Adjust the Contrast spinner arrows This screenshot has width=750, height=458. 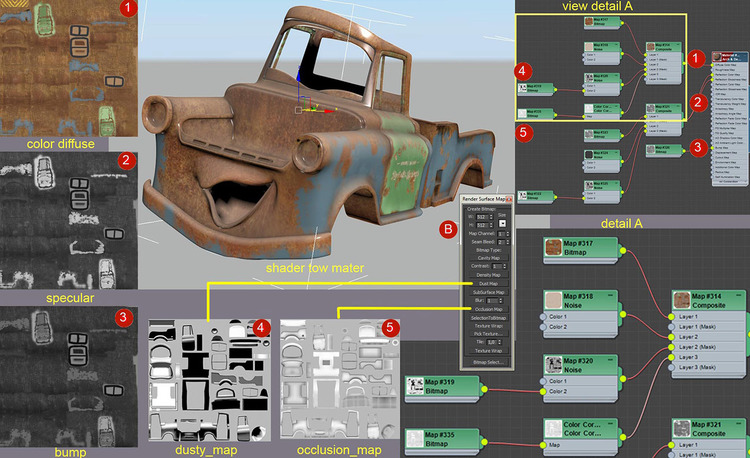pyautogui.click(x=505, y=266)
